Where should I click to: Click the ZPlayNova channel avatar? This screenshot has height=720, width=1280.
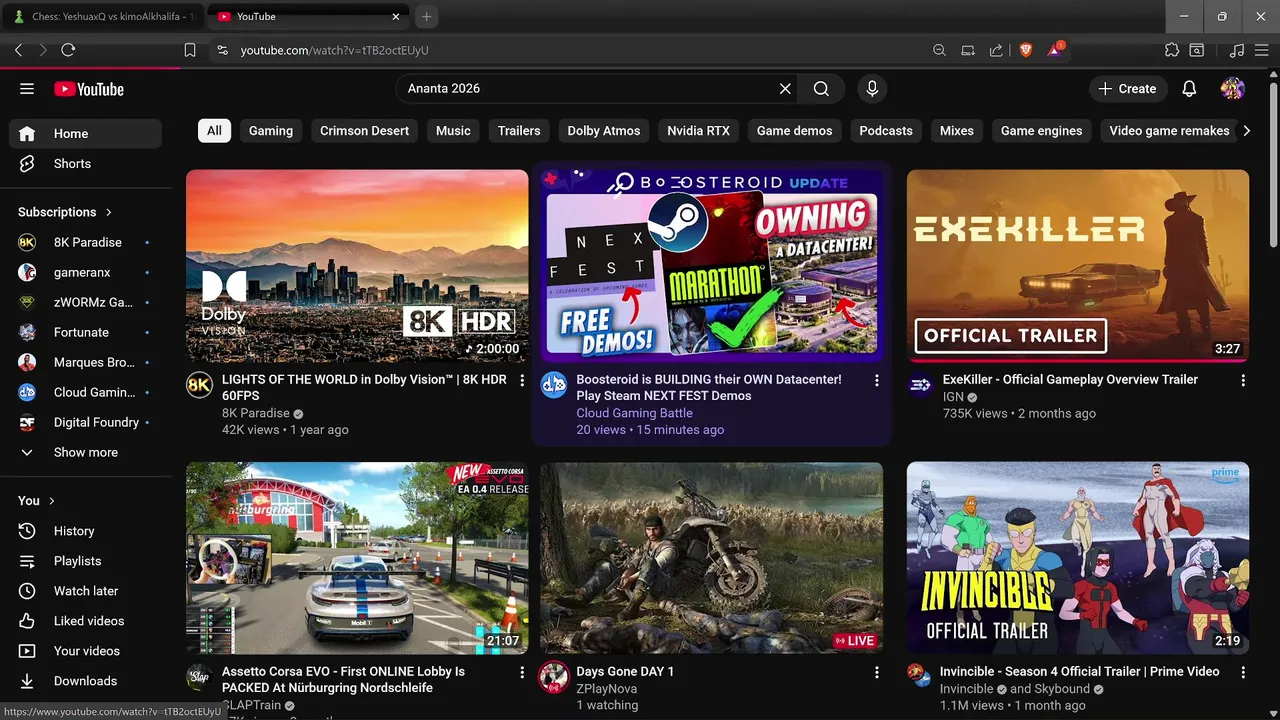(x=554, y=677)
